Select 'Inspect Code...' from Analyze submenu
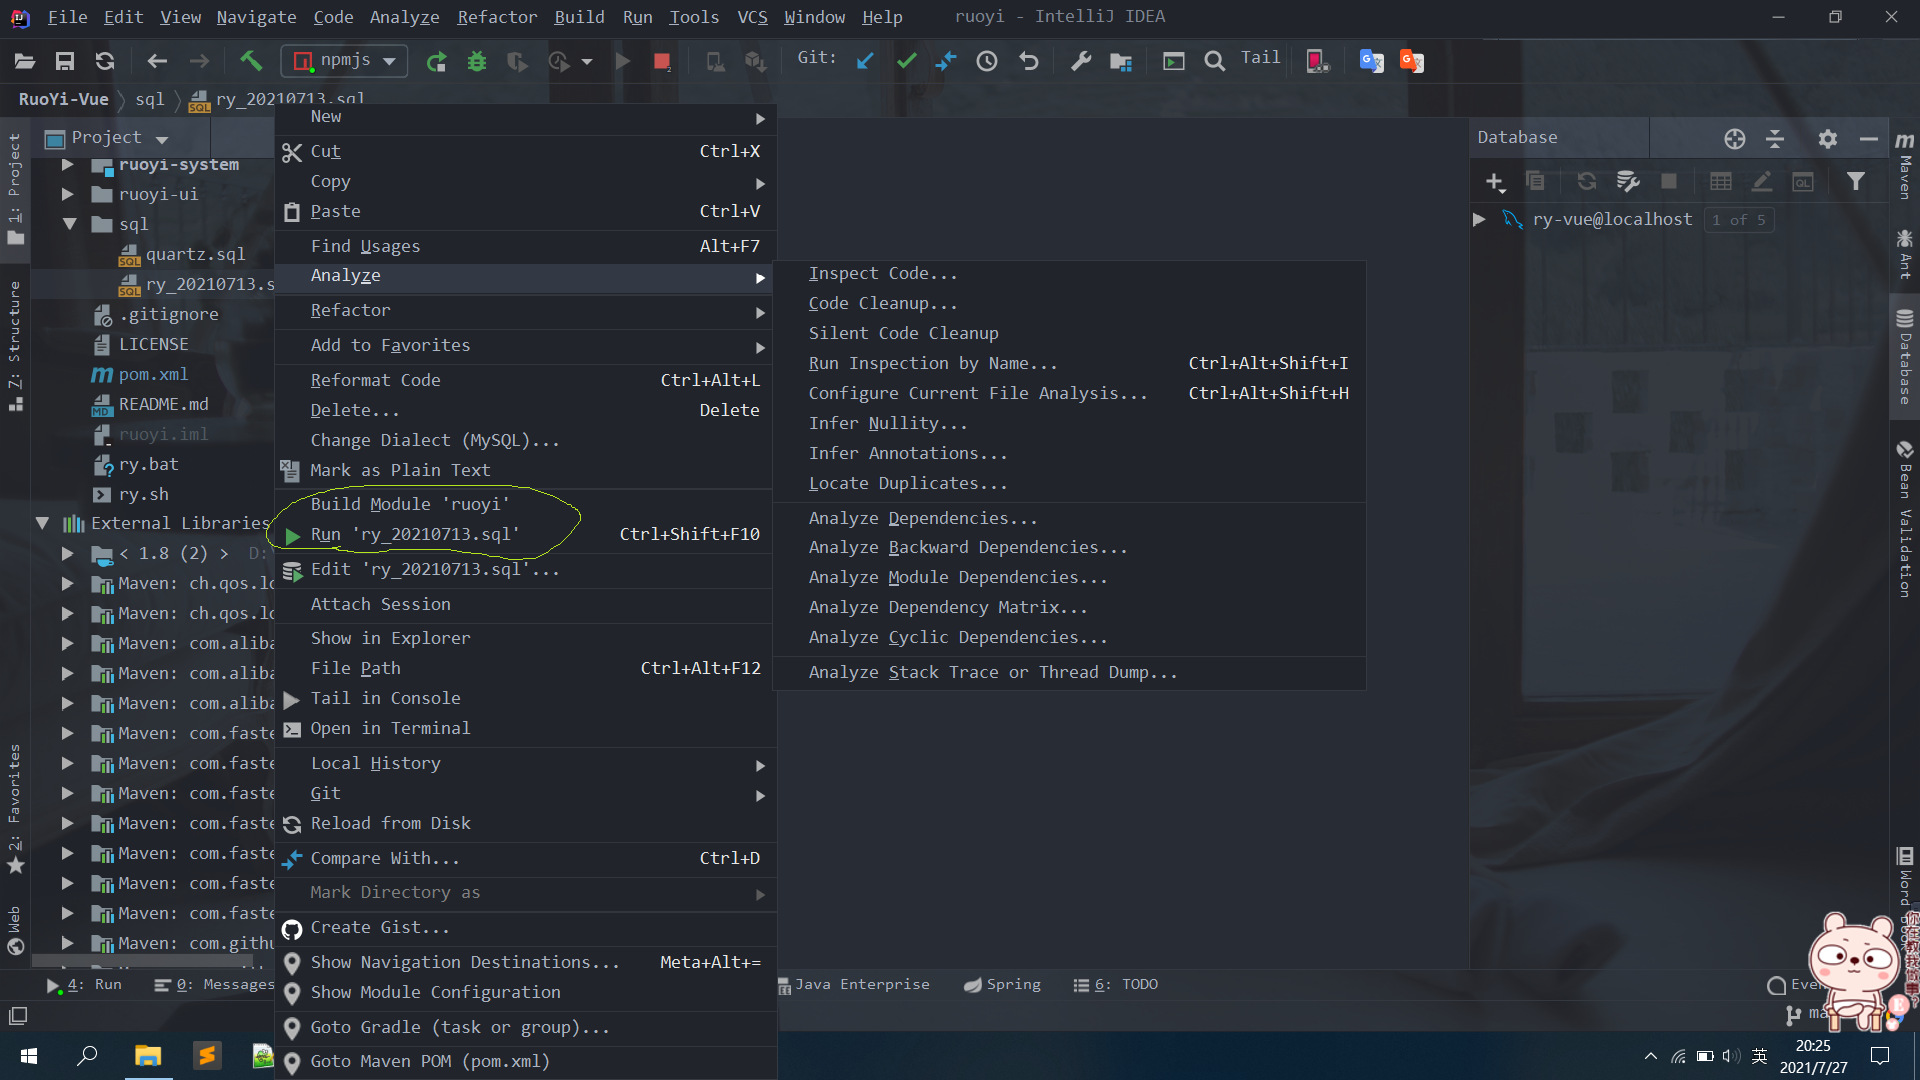The width and height of the screenshot is (1920, 1080). tap(884, 273)
